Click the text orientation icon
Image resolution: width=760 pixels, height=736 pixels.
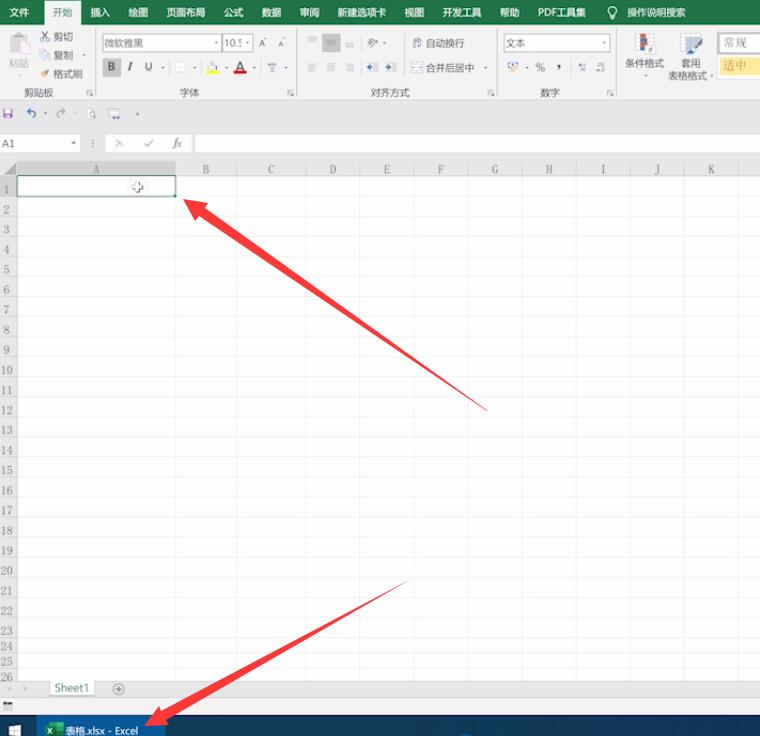372,43
